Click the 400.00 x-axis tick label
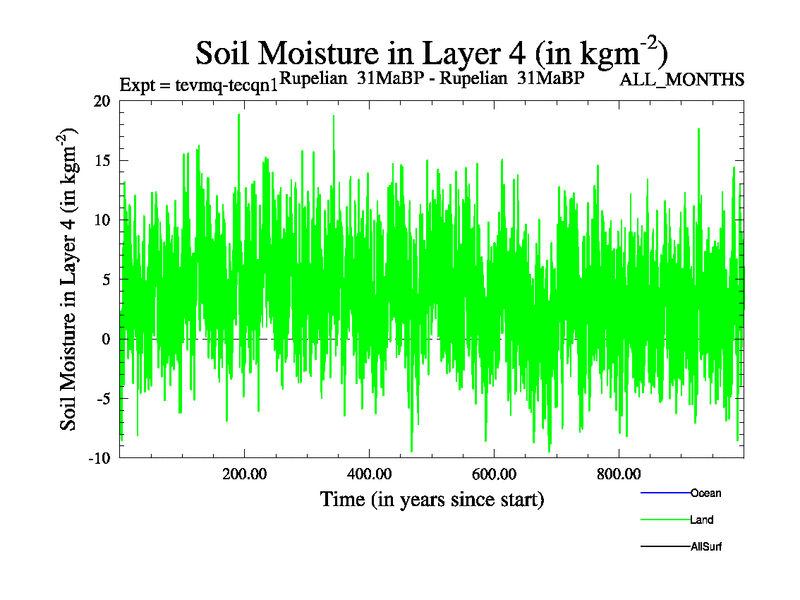This screenshot has height=600, width=800. 369,473
